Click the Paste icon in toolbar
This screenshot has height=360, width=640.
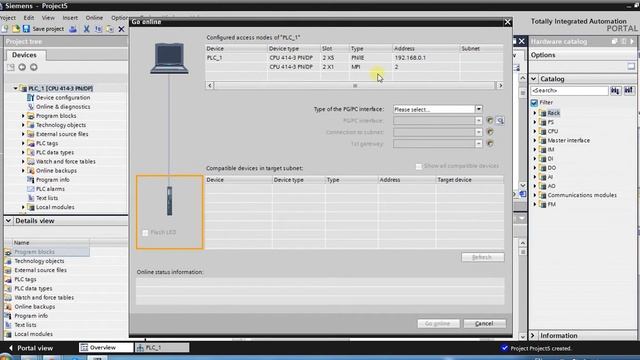[x=110, y=29]
